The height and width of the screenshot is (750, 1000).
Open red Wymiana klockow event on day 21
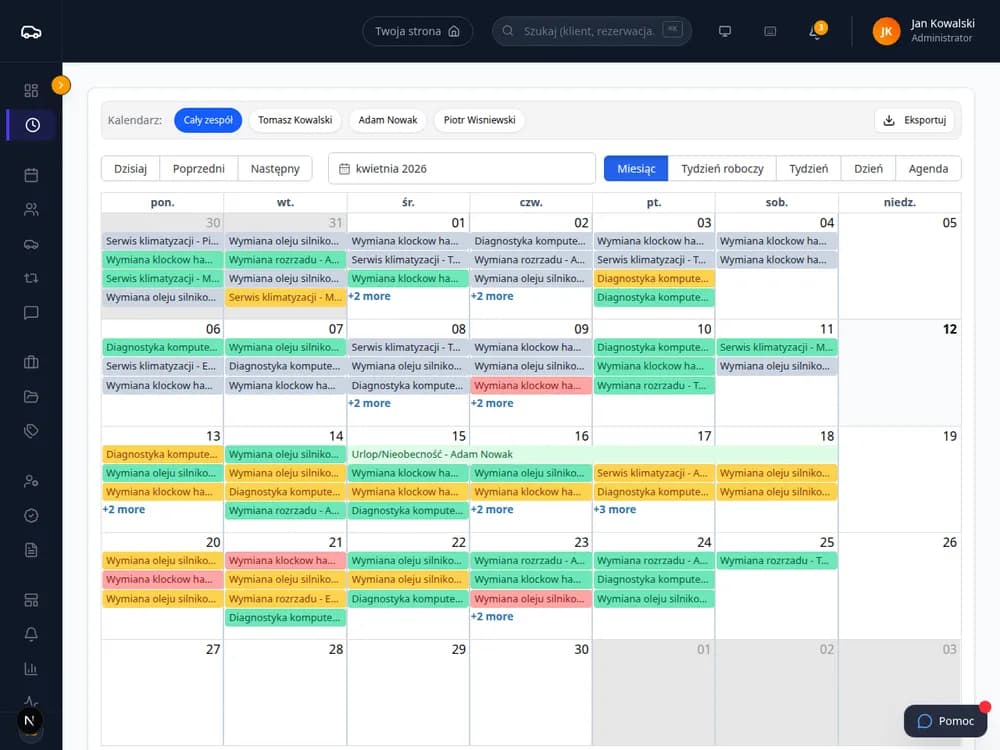click(285, 561)
